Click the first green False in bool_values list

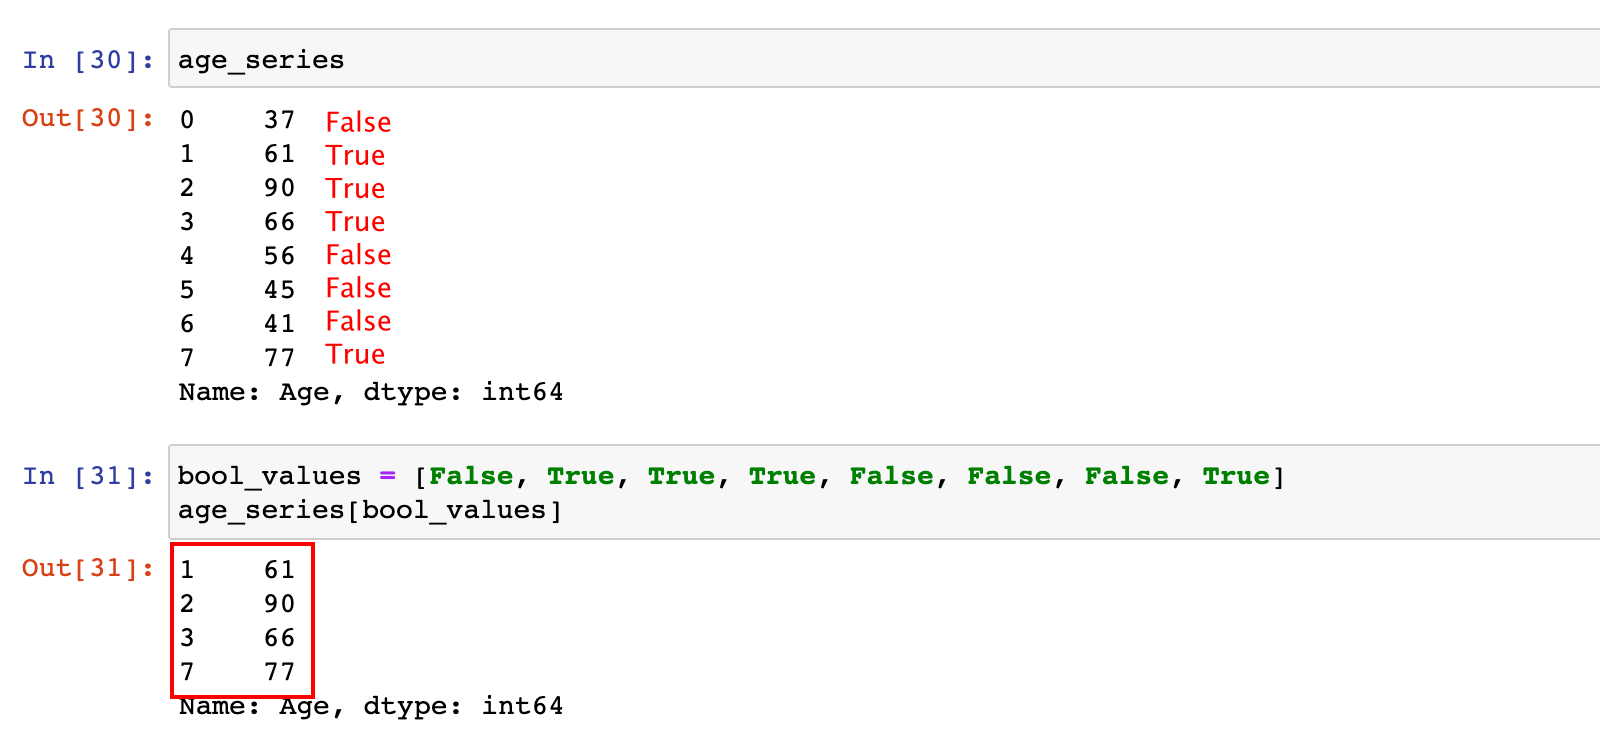pyautogui.click(x=470, y=476)
